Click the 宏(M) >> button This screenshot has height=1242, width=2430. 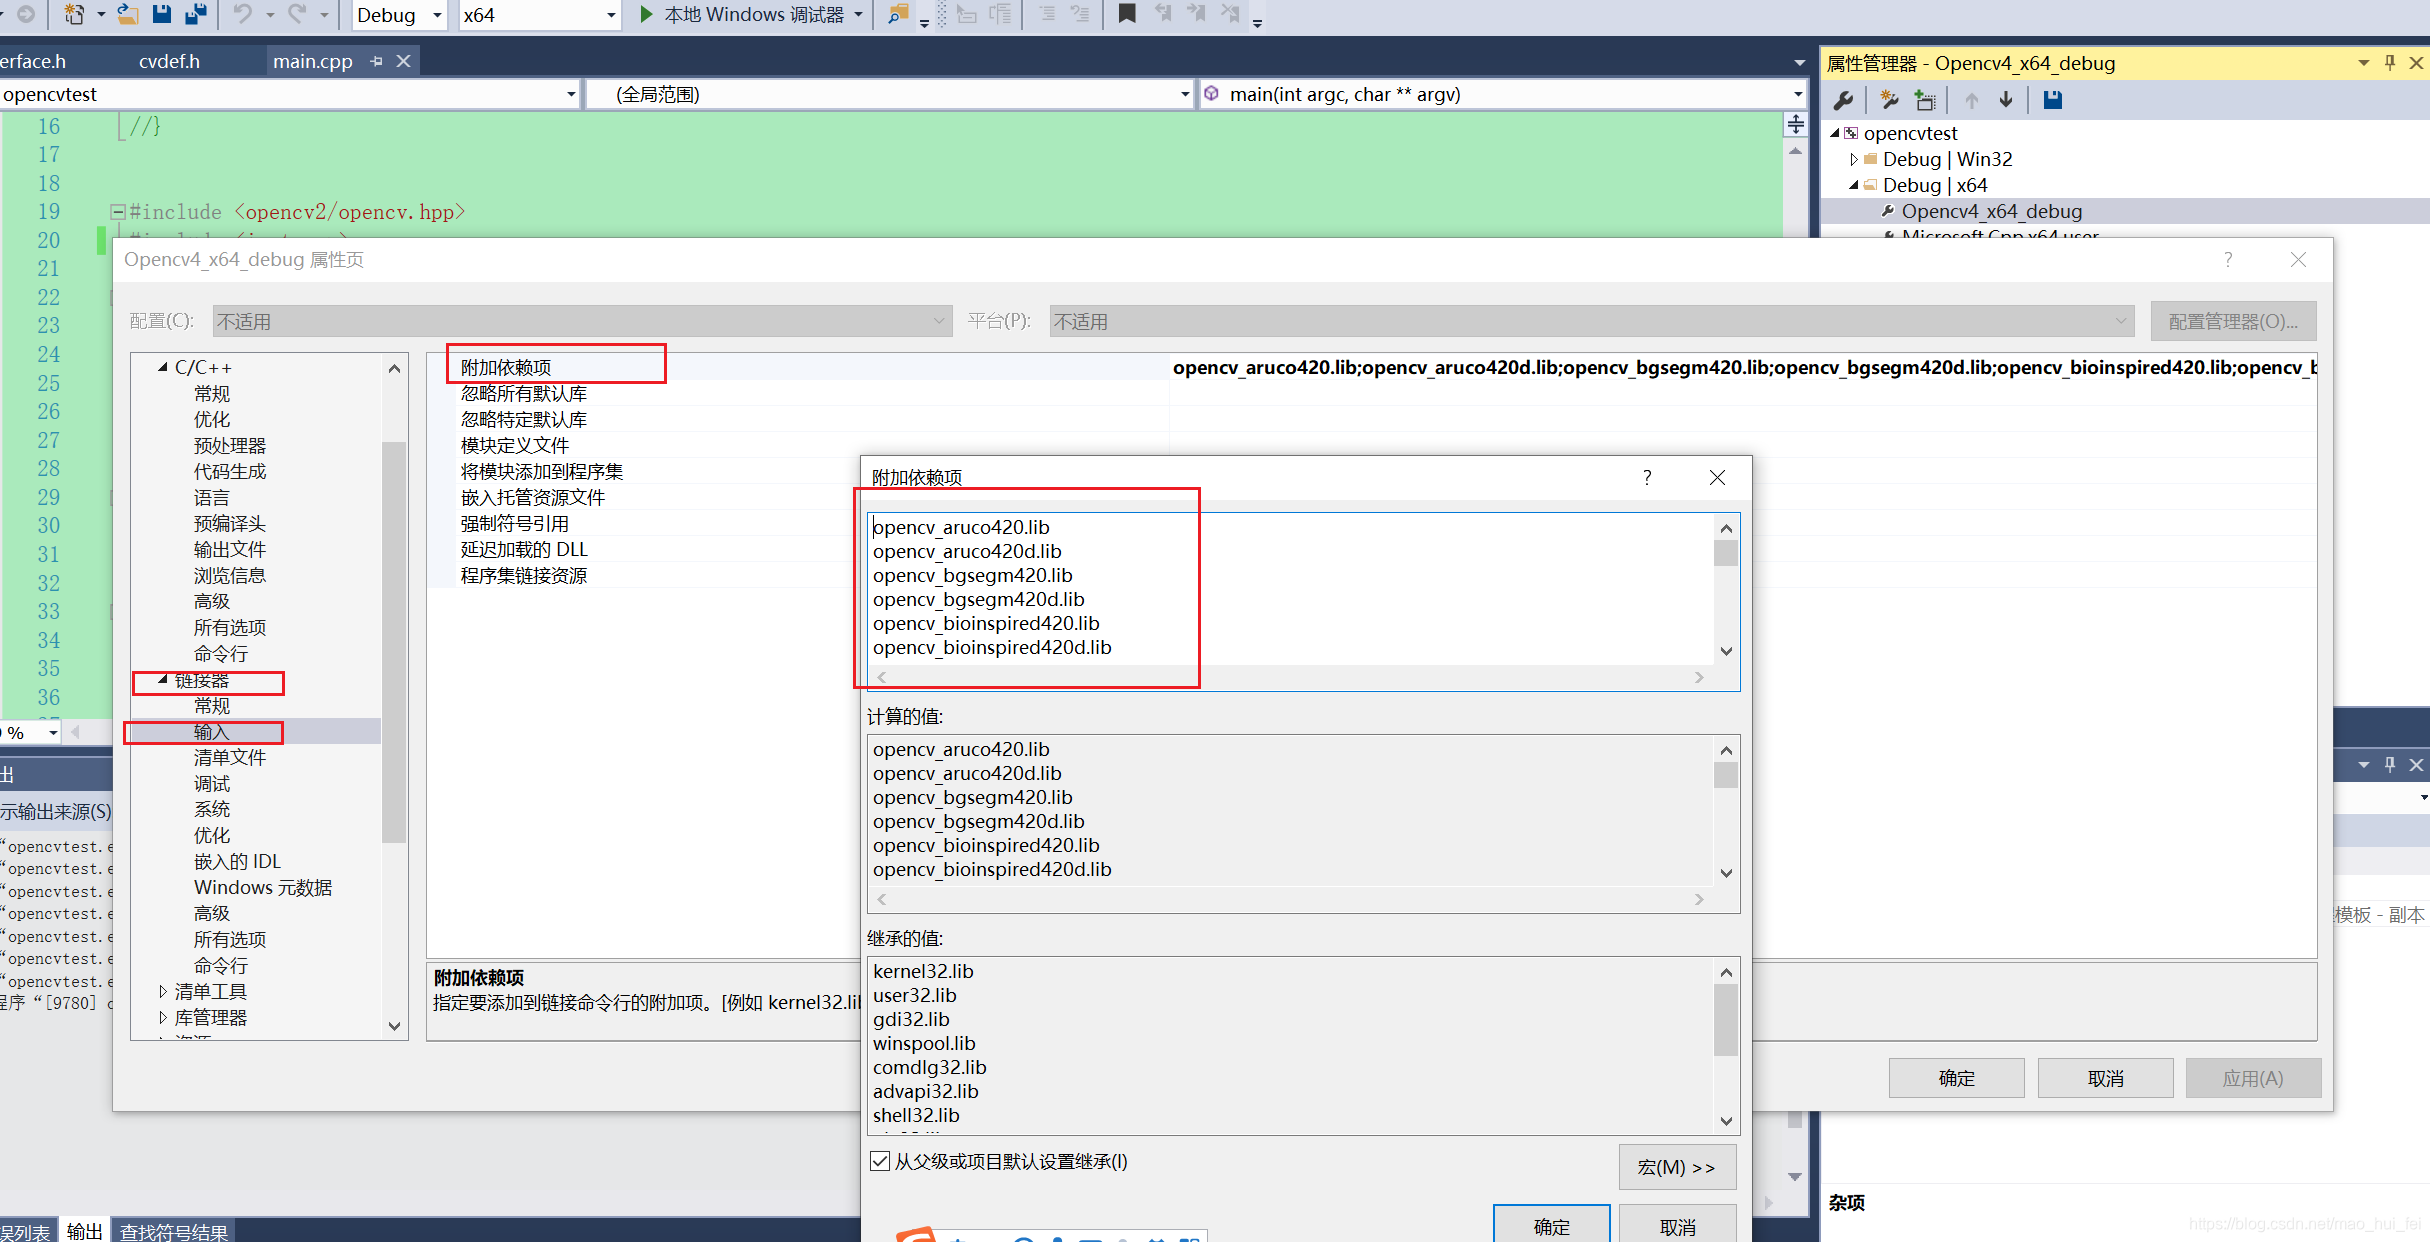pyautogui.click(x=1677, y=1167)
